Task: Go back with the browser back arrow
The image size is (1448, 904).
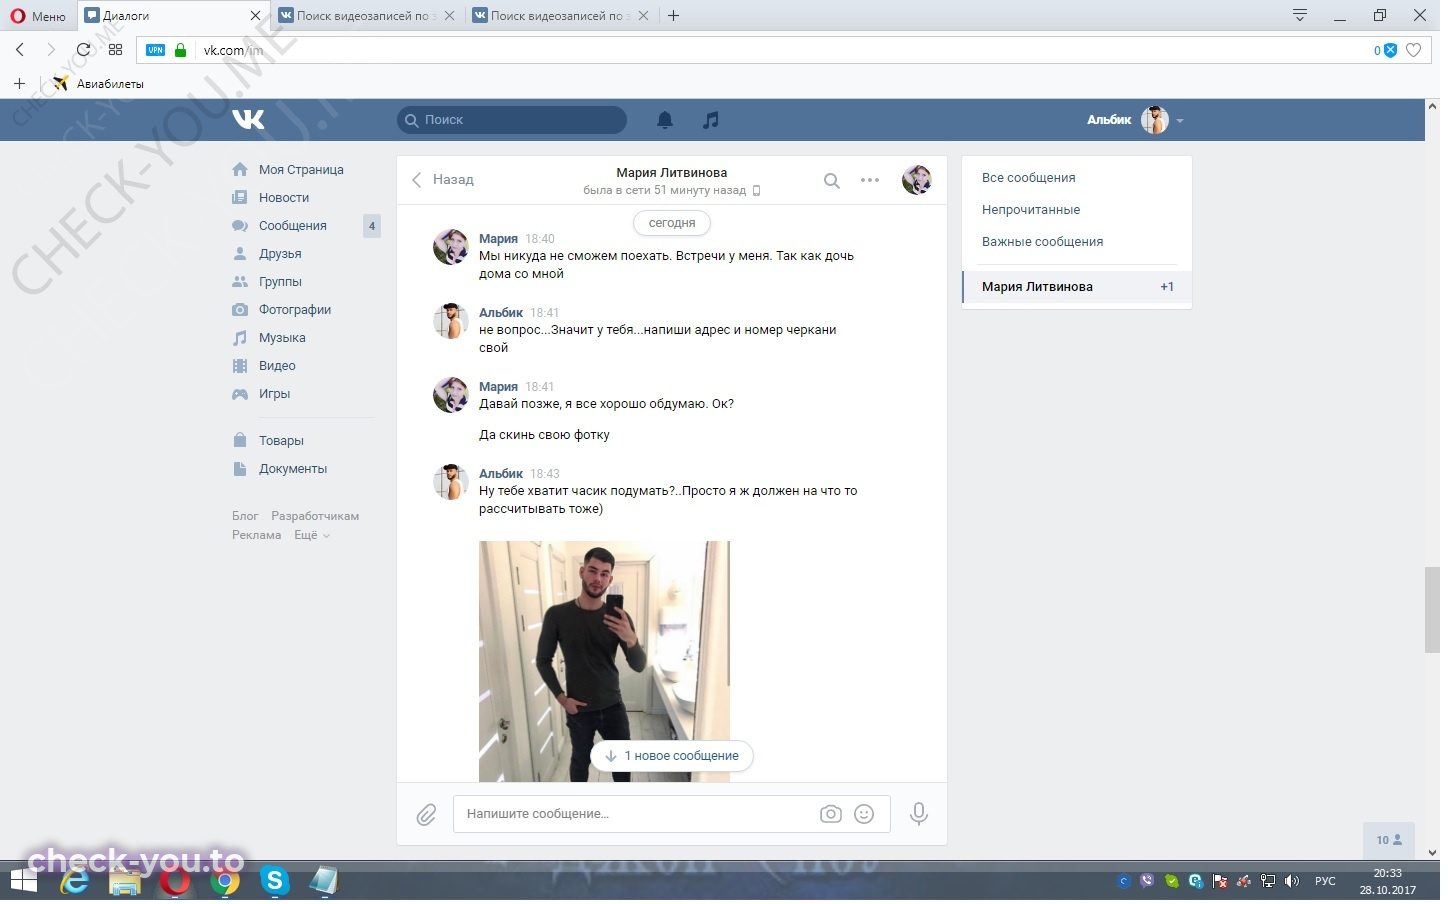Action: [20, 50]
